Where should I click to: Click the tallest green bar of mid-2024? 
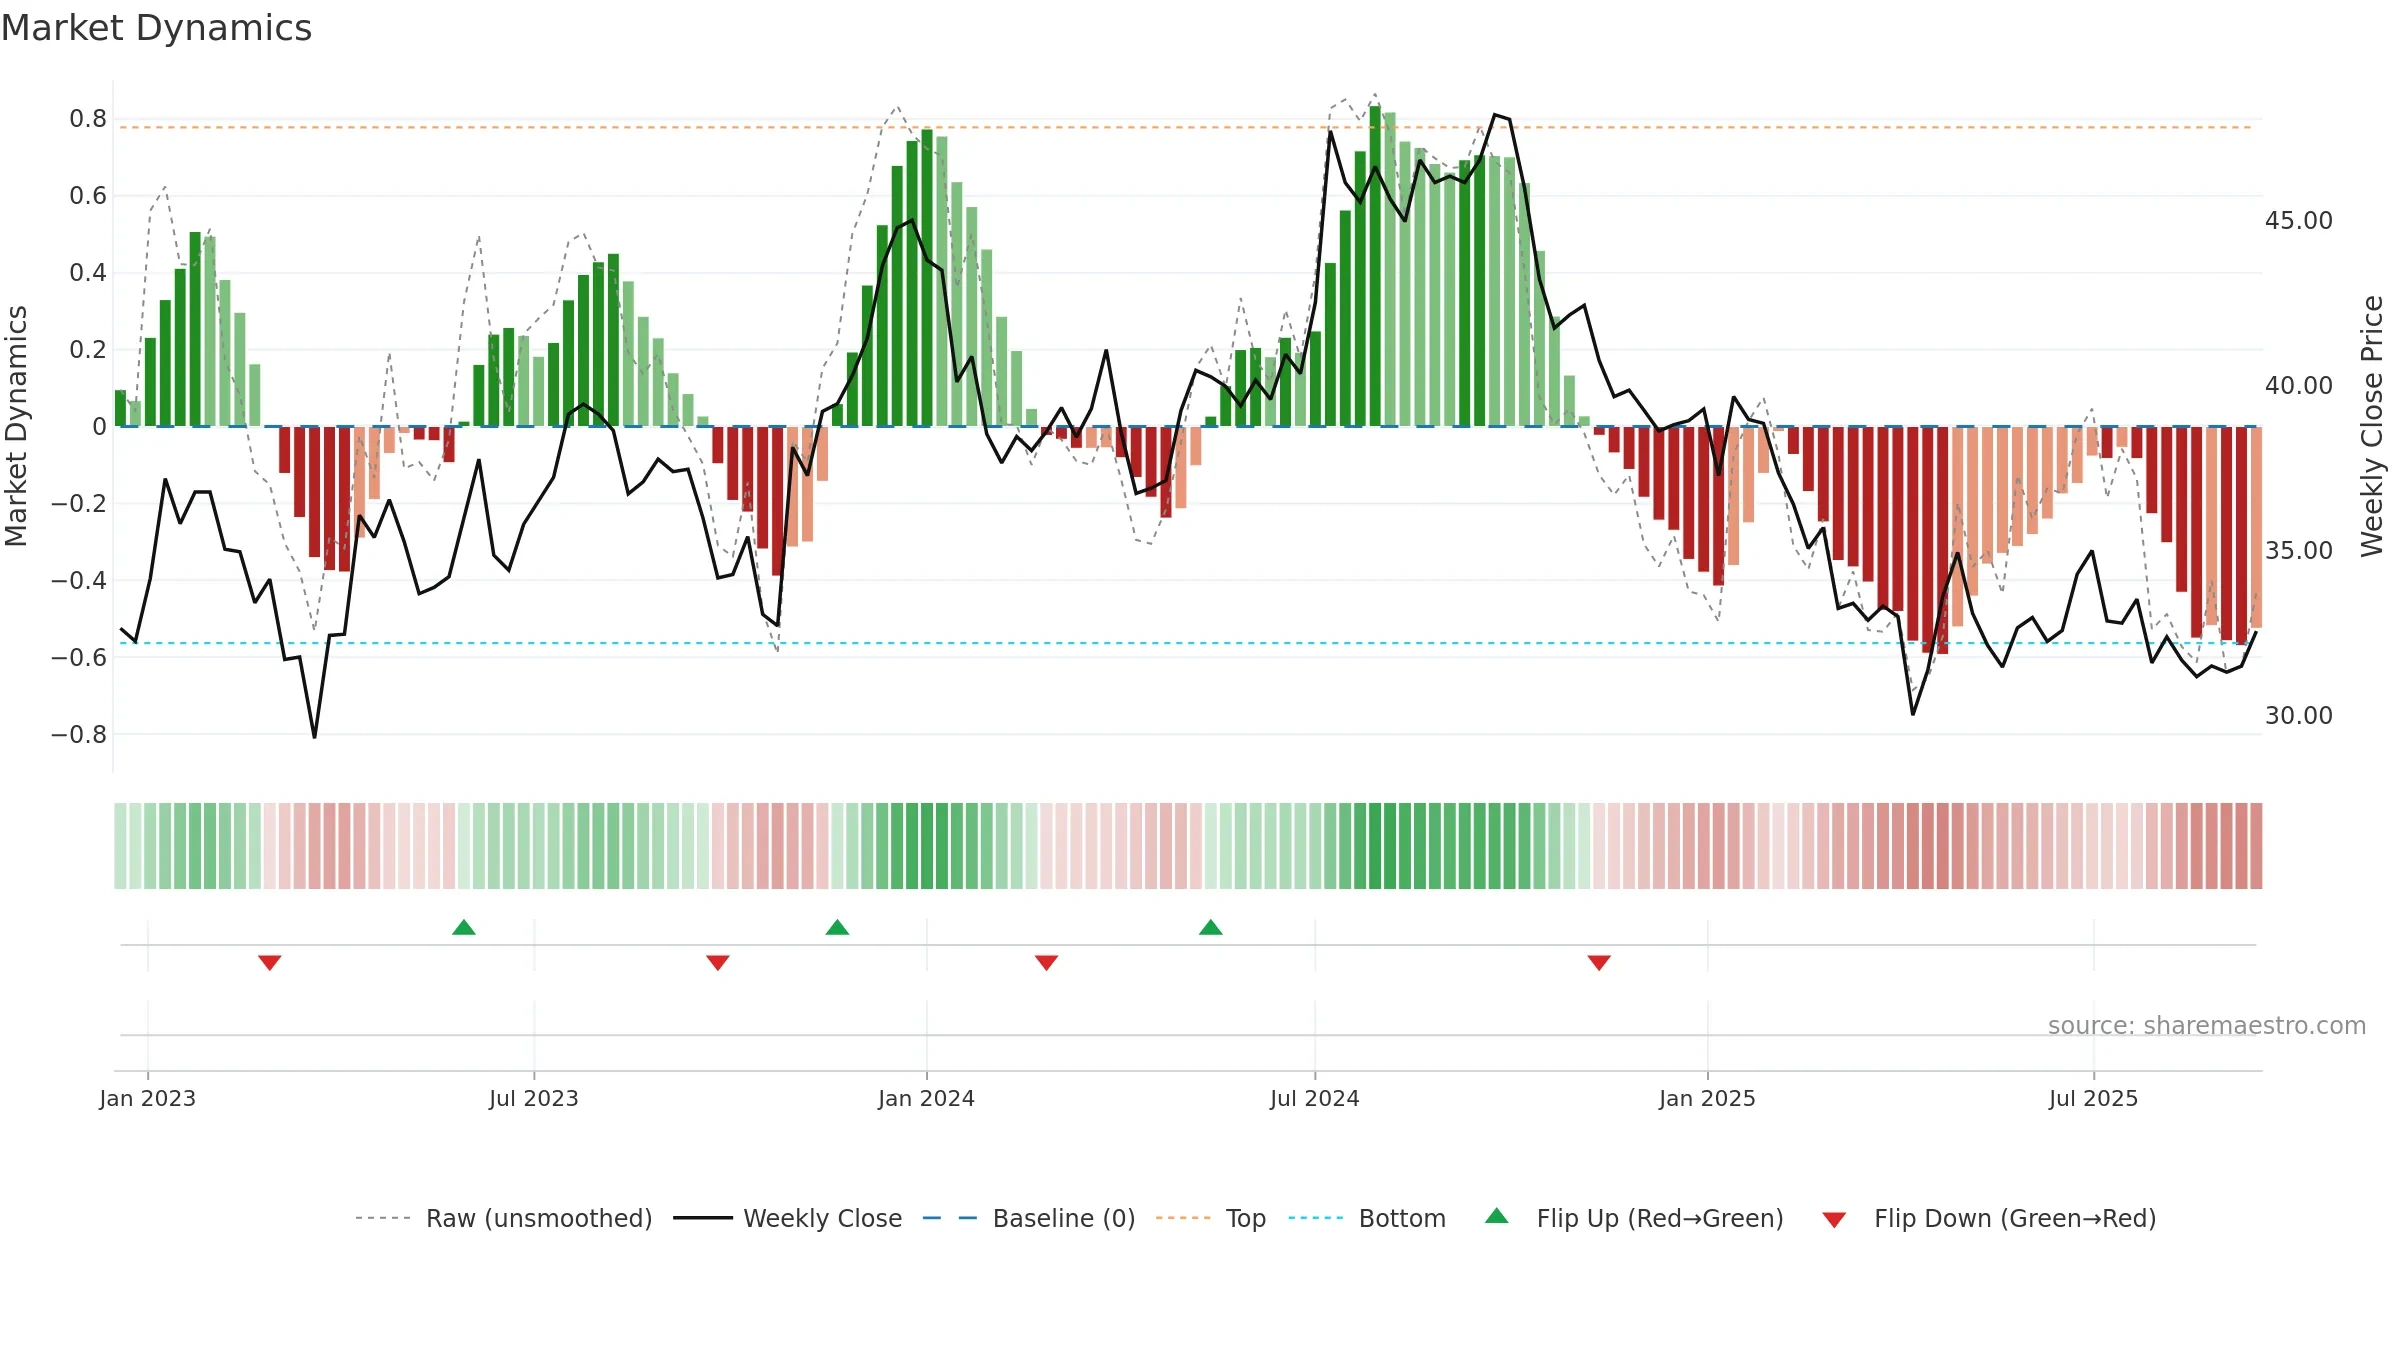[1375, 266]
